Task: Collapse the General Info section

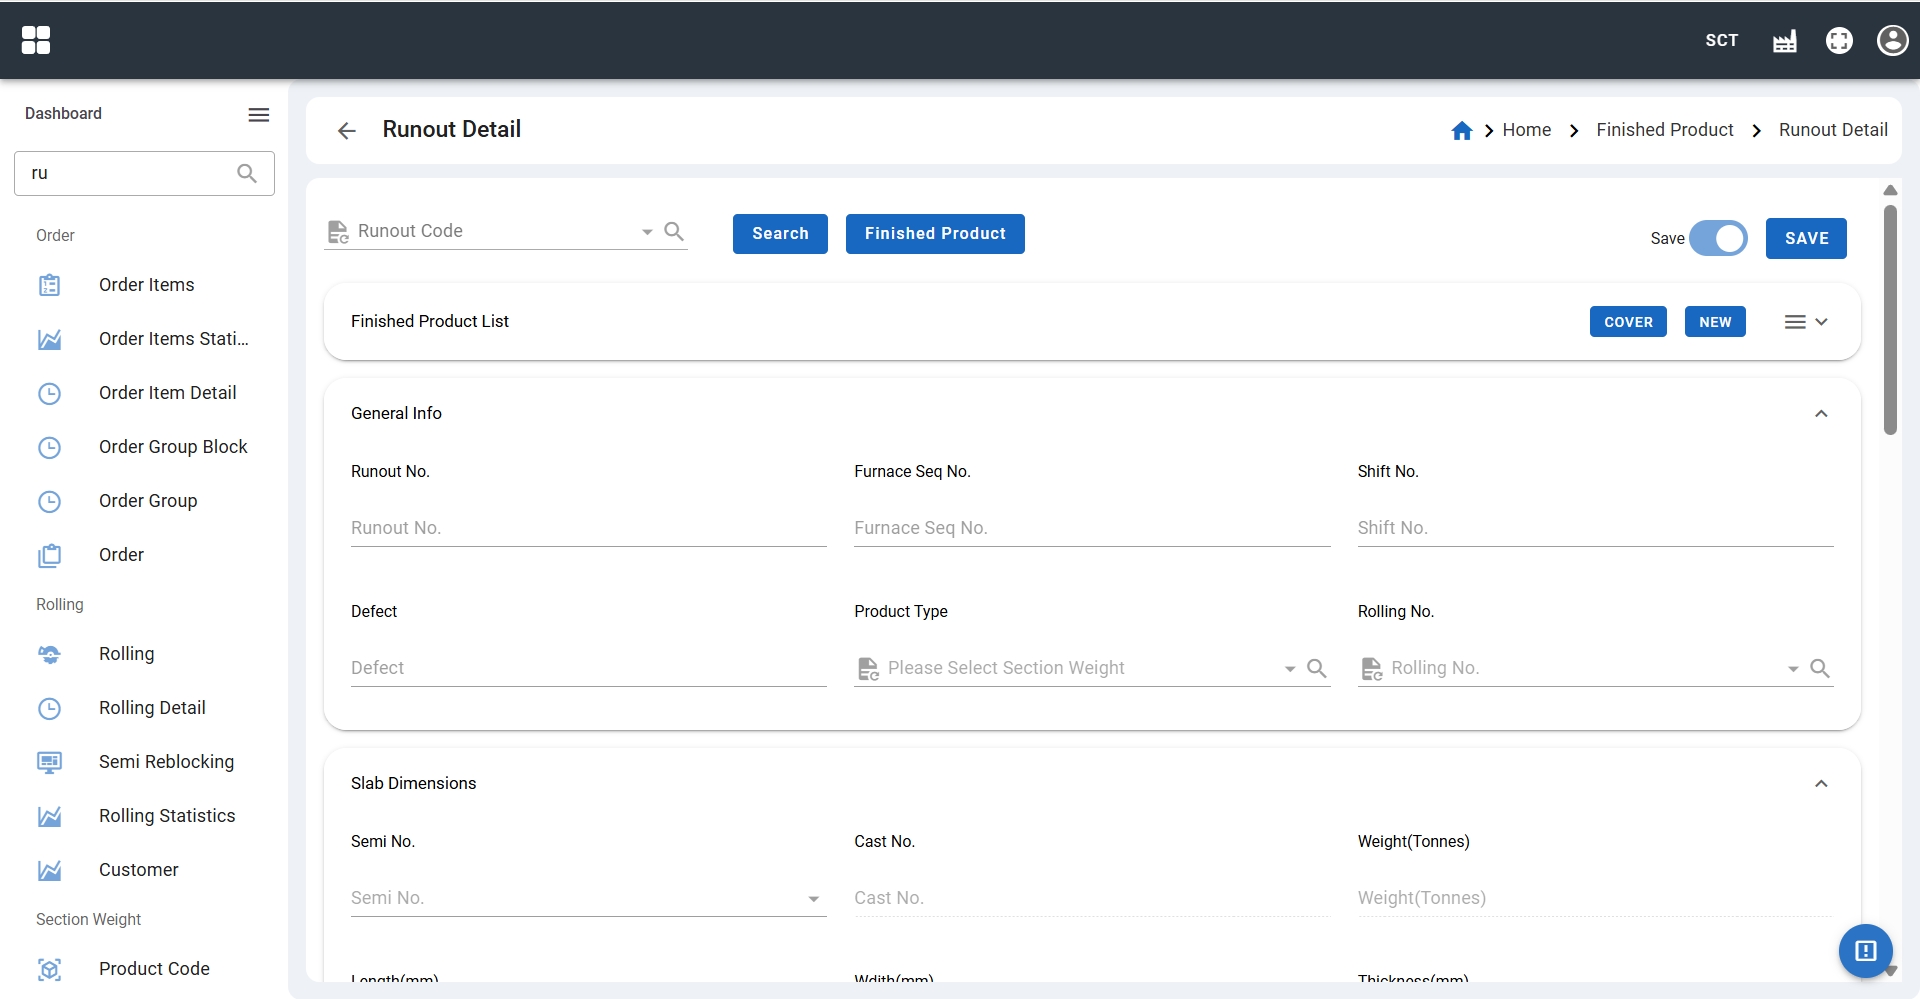Action: (x=1821, y=414)
